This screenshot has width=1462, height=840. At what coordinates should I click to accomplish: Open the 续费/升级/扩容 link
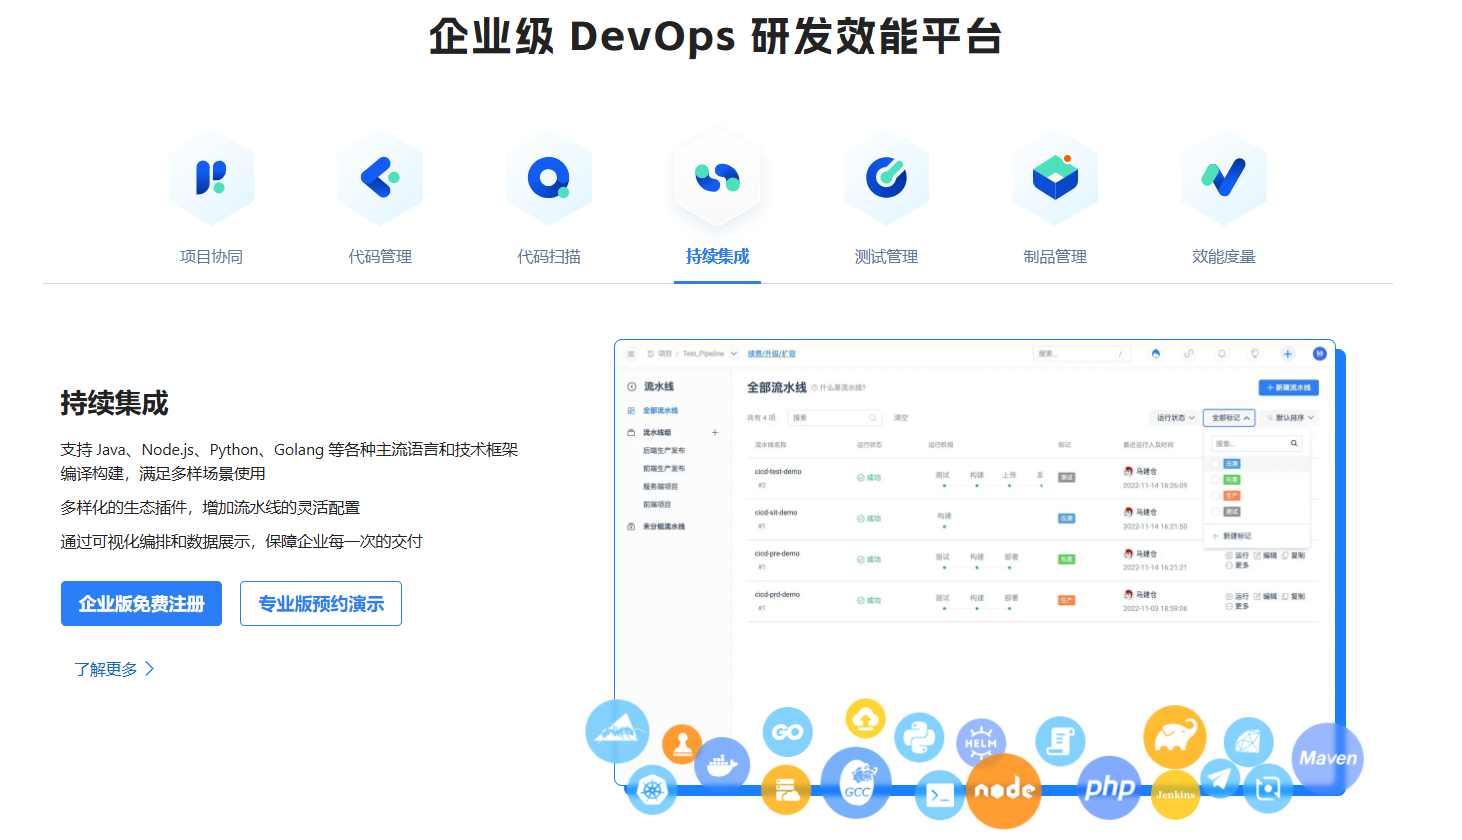point(772,354)
